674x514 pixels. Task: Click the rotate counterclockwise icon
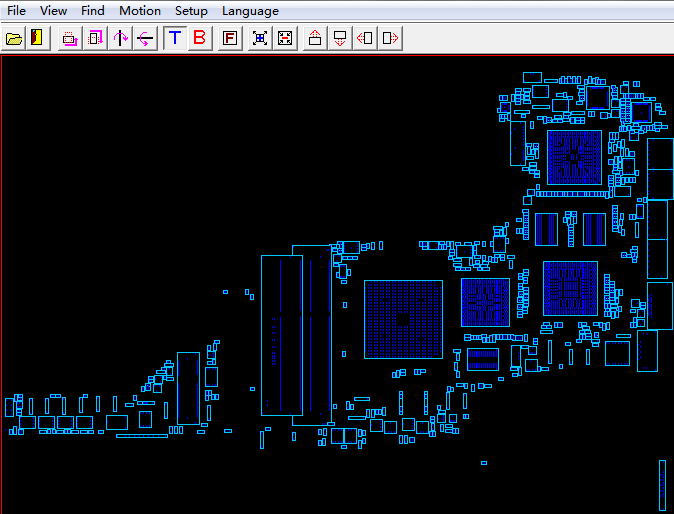70,38
